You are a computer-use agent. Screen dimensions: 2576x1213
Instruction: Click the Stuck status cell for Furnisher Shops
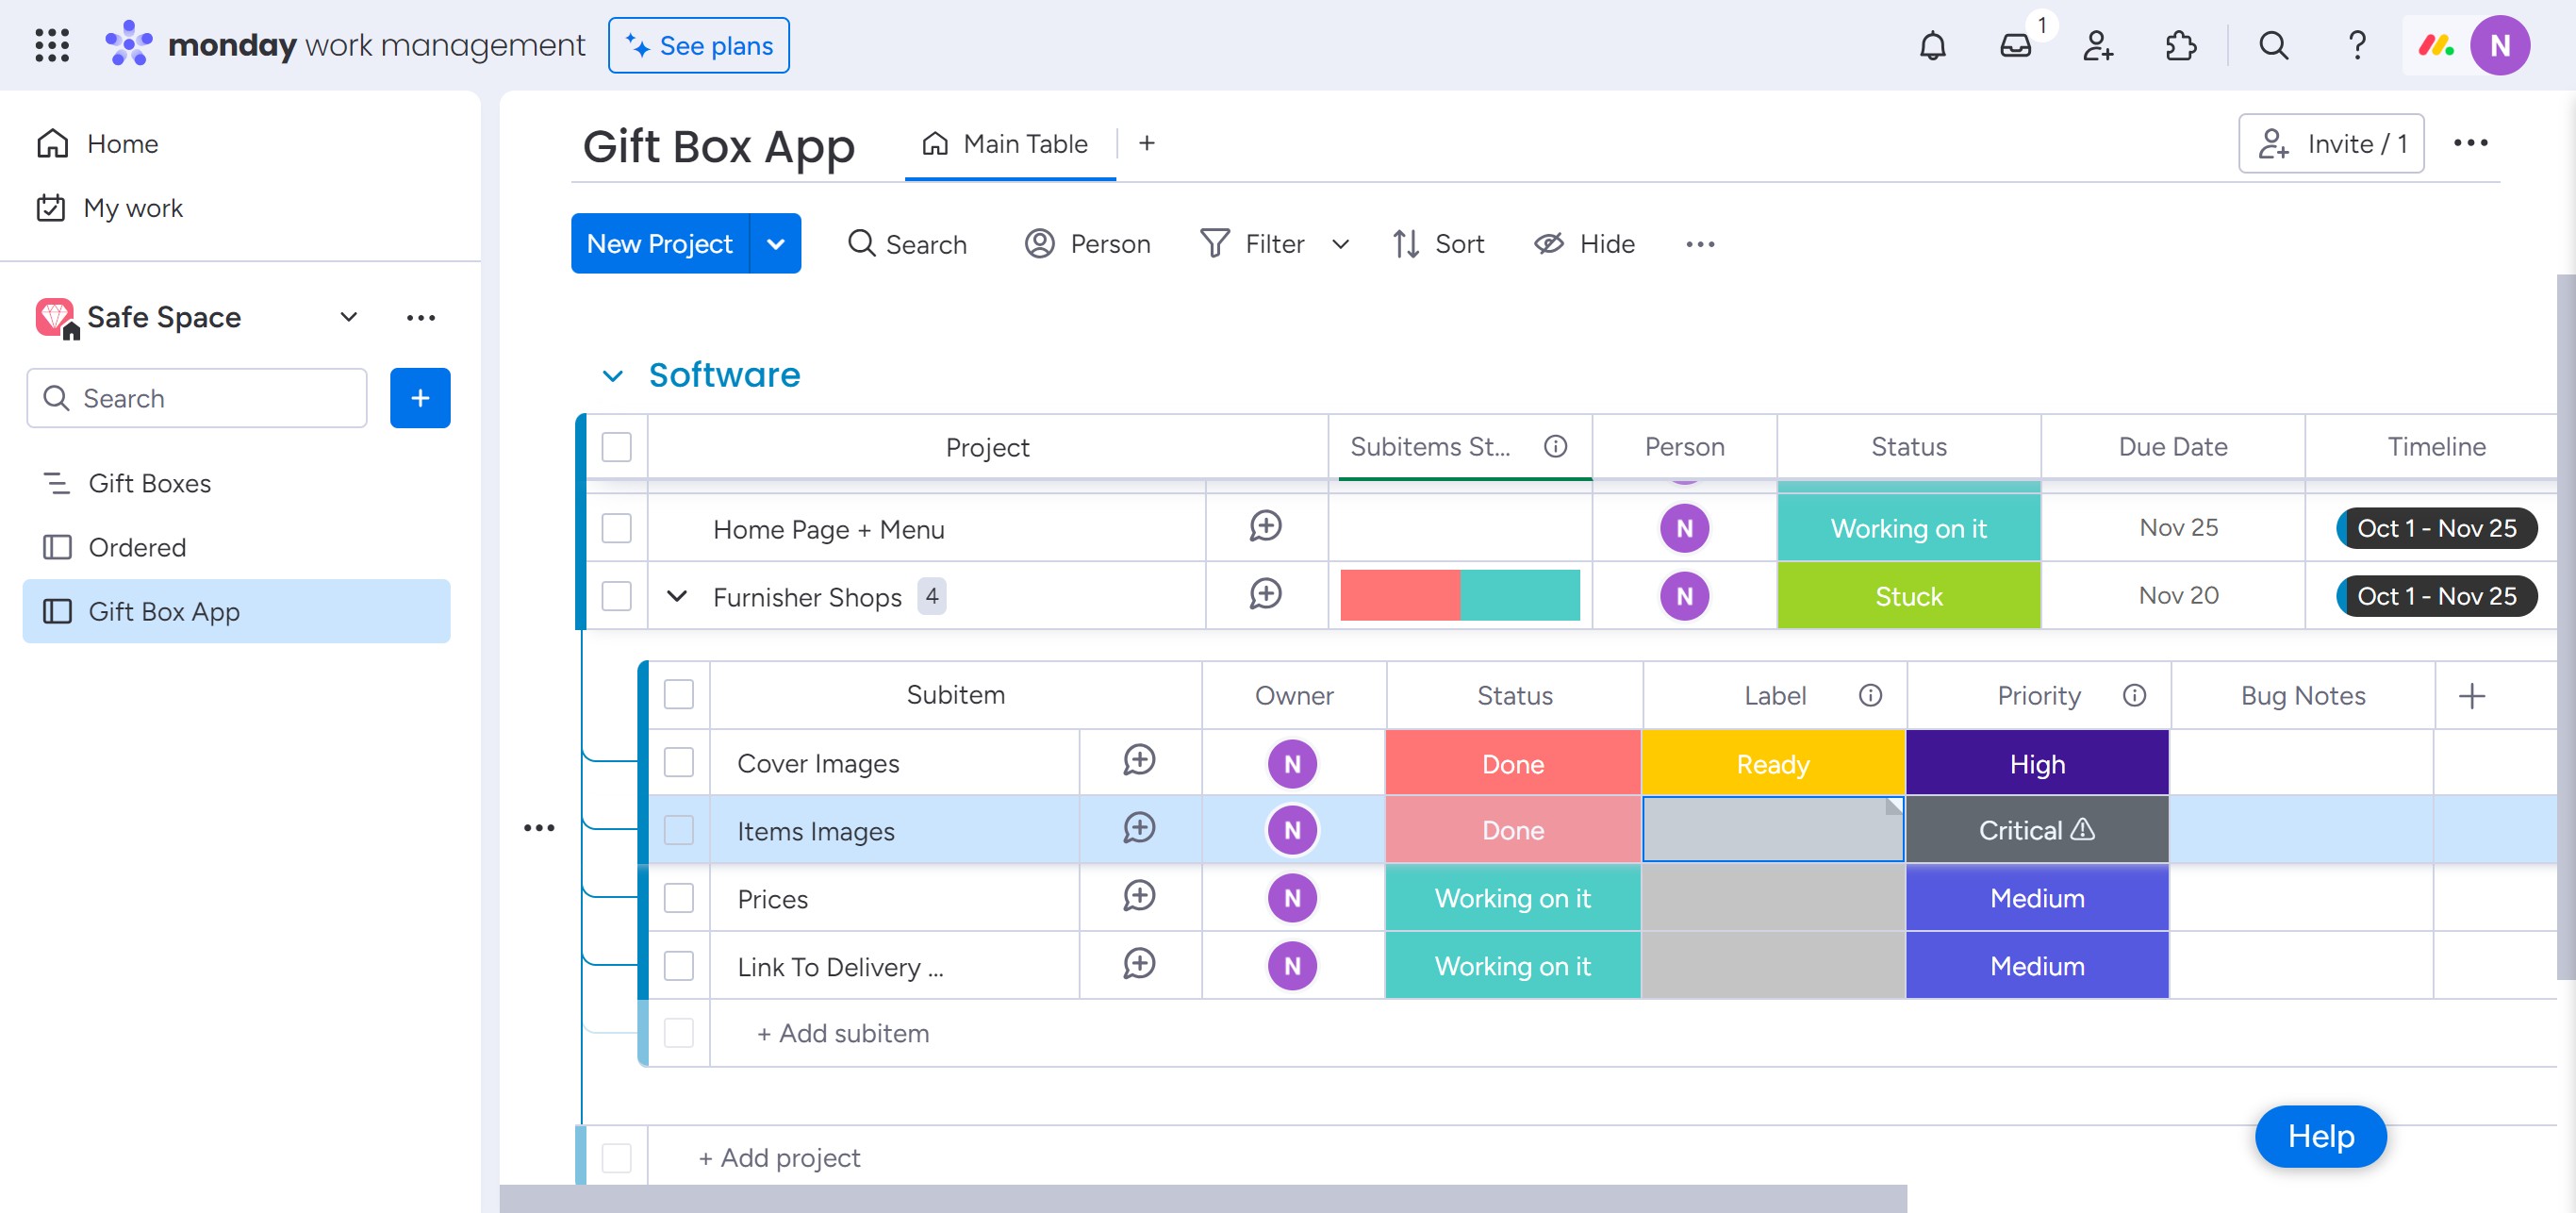[1908, 596]
